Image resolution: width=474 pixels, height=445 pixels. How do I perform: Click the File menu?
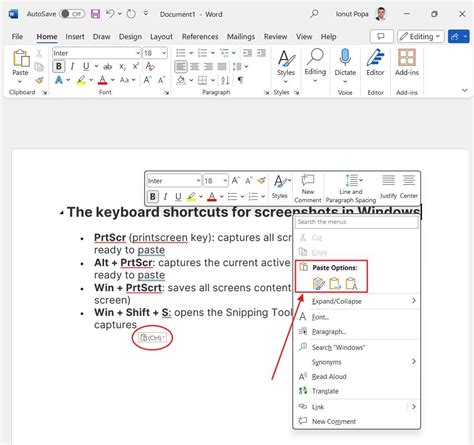(x=17, y=37)
